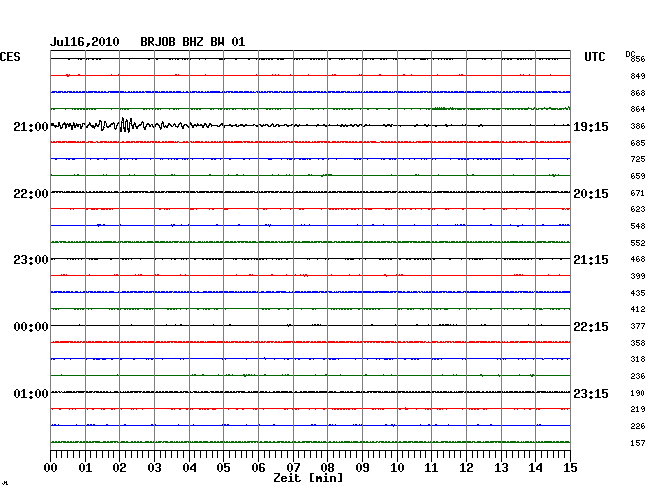Select the DC value 685
Viewport: 650px width, 494px height.
(x=638, y=143)
